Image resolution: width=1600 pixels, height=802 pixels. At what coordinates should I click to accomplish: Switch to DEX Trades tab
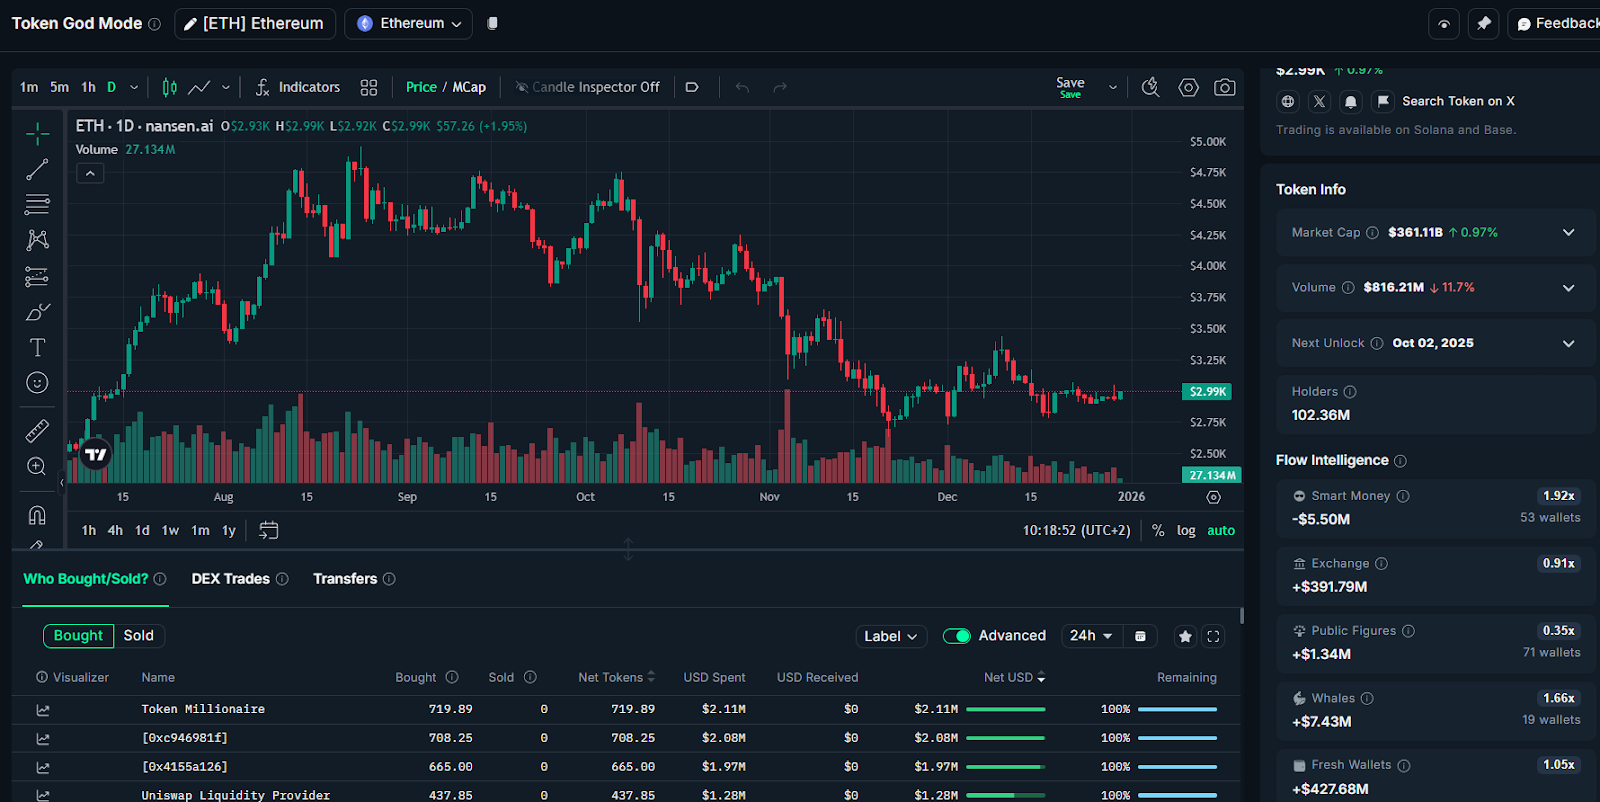coord(231,579)
